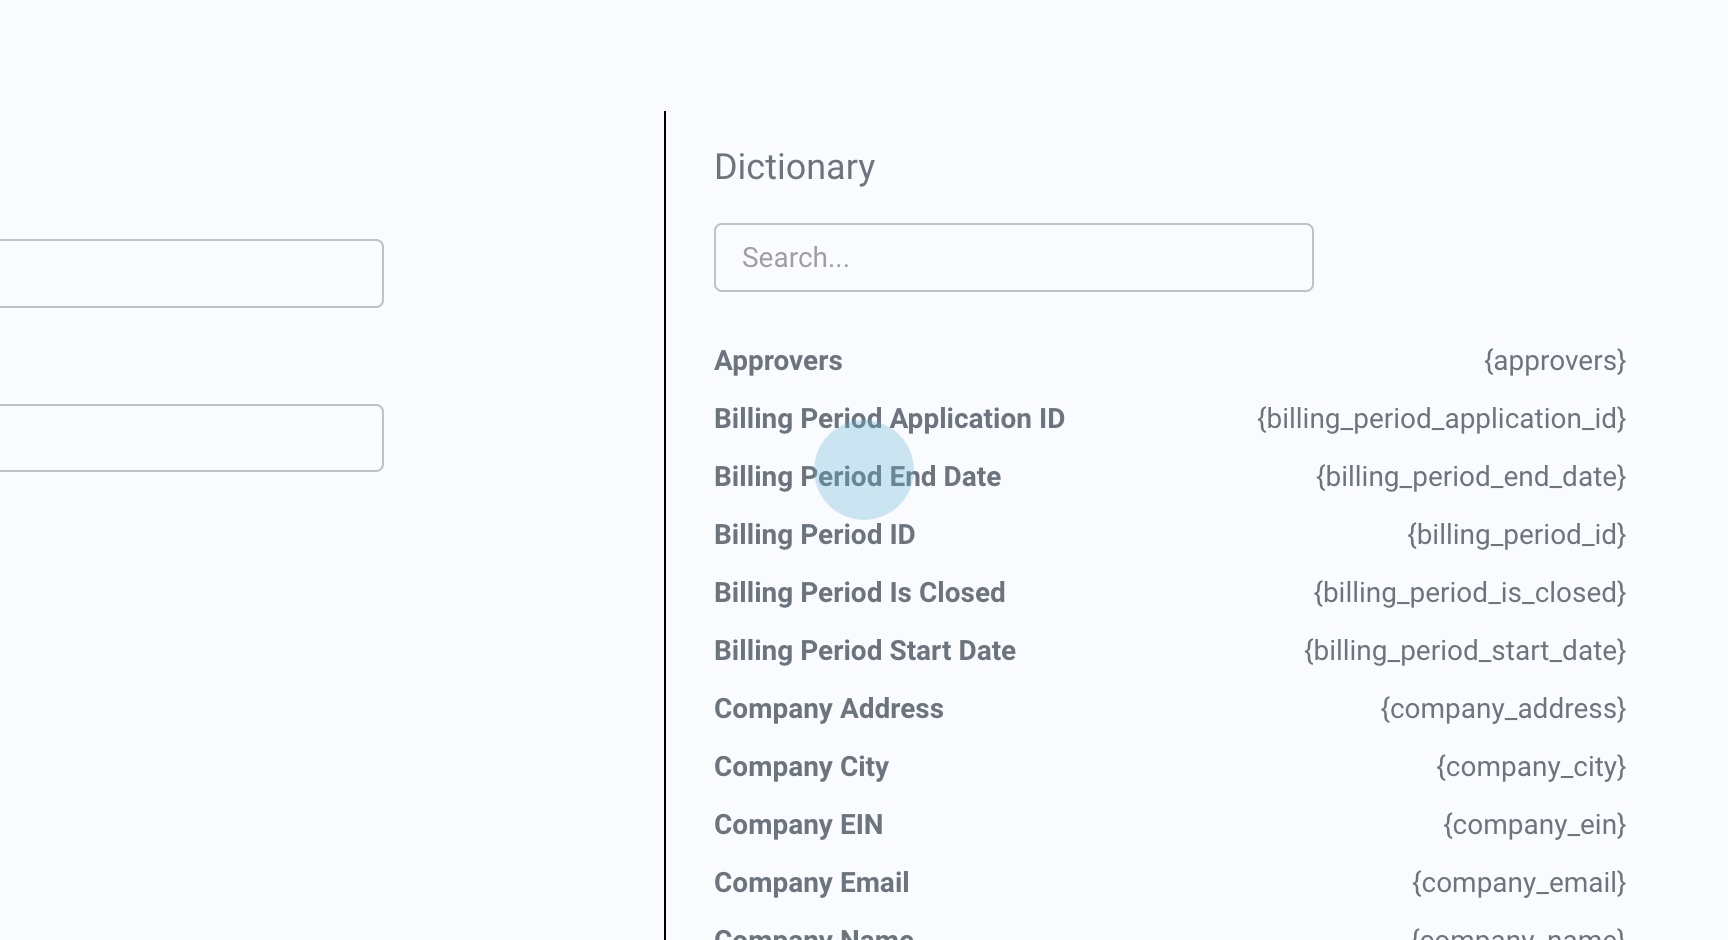Click the Billing Period Application ID label
The height and width of the screenshot is (940, 1728).
[889, 419]
